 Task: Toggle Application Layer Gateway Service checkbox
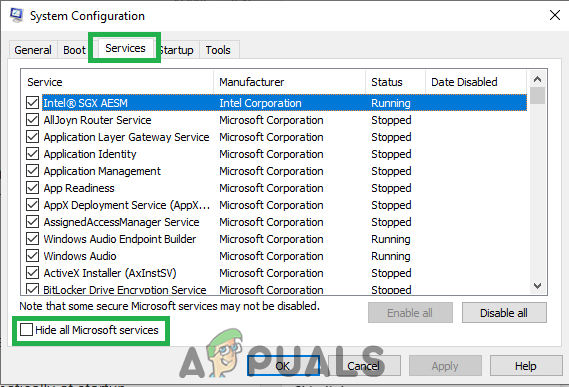[32, 137]
